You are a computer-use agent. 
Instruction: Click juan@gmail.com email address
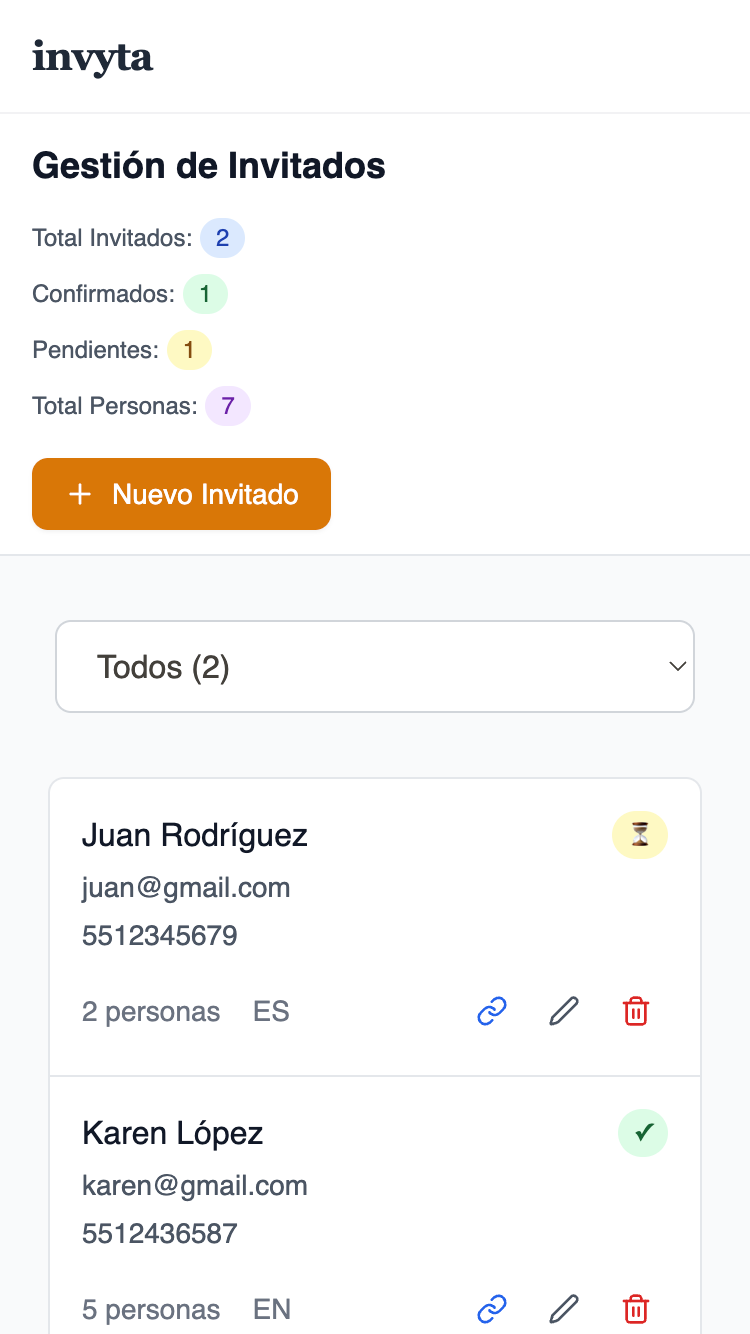186,888
